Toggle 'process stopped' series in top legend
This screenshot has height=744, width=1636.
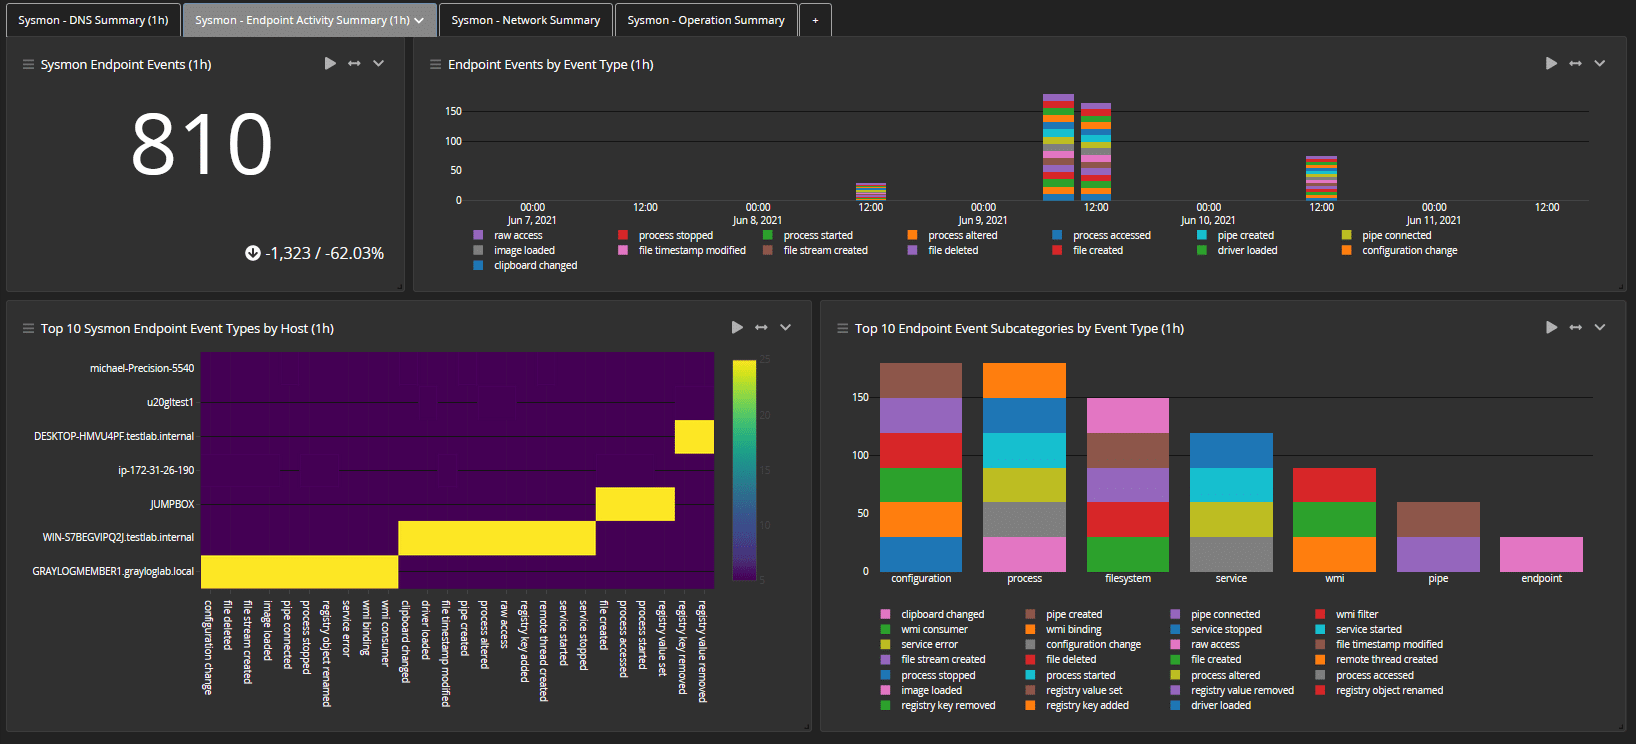point(675,236)
